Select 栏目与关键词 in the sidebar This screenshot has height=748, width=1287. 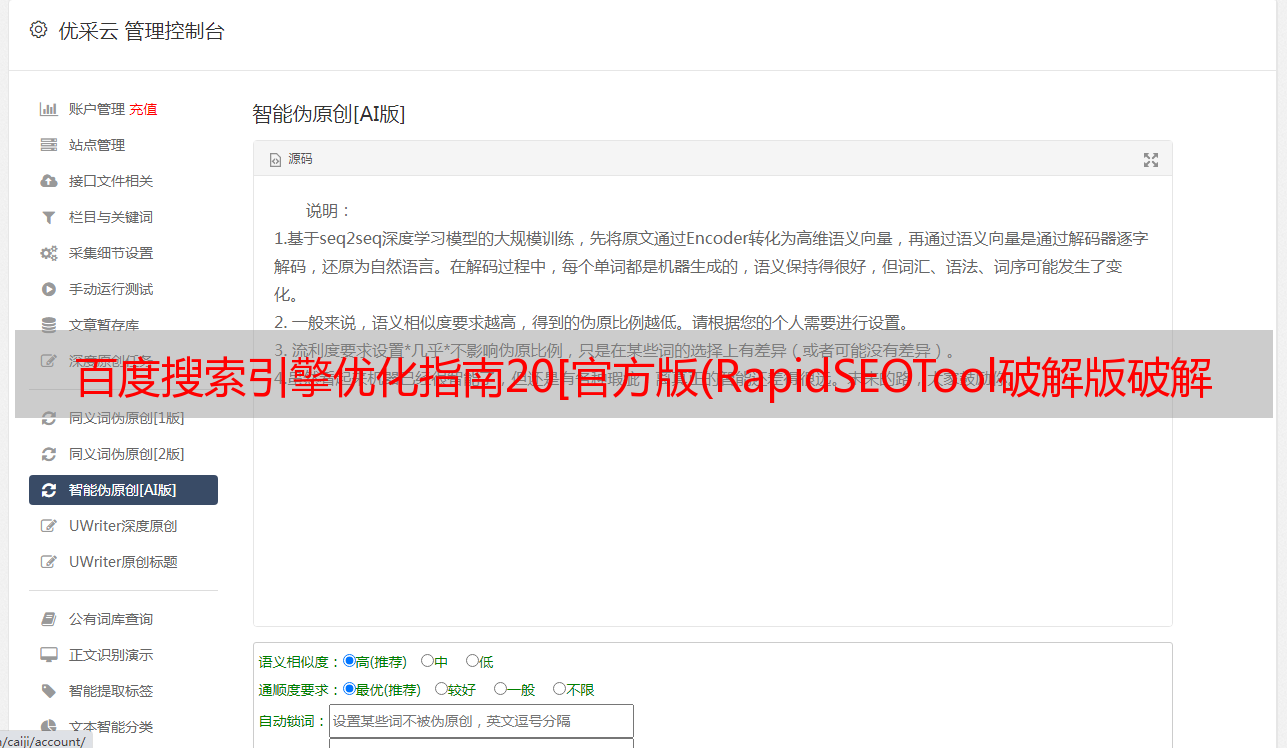point(111,217)
